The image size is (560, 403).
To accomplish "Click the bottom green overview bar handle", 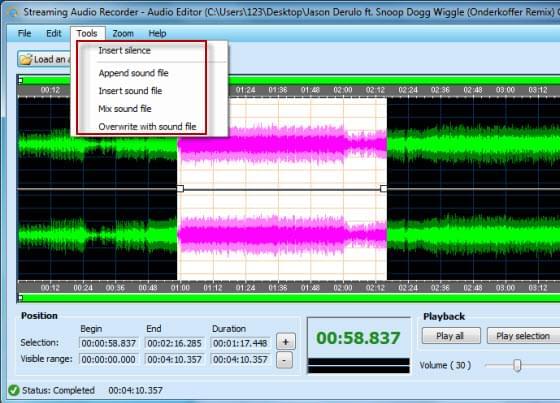I will point(20,298).
